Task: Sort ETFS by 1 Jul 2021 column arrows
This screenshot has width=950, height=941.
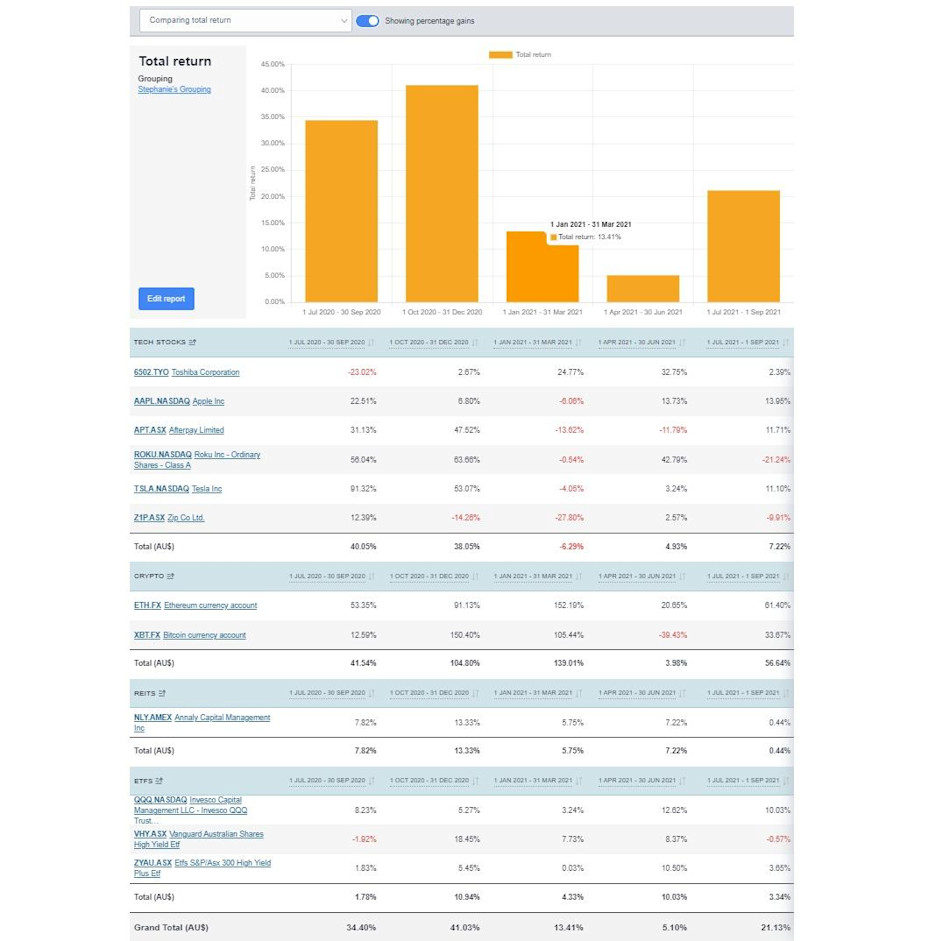Action: click(x=788, y=781)
